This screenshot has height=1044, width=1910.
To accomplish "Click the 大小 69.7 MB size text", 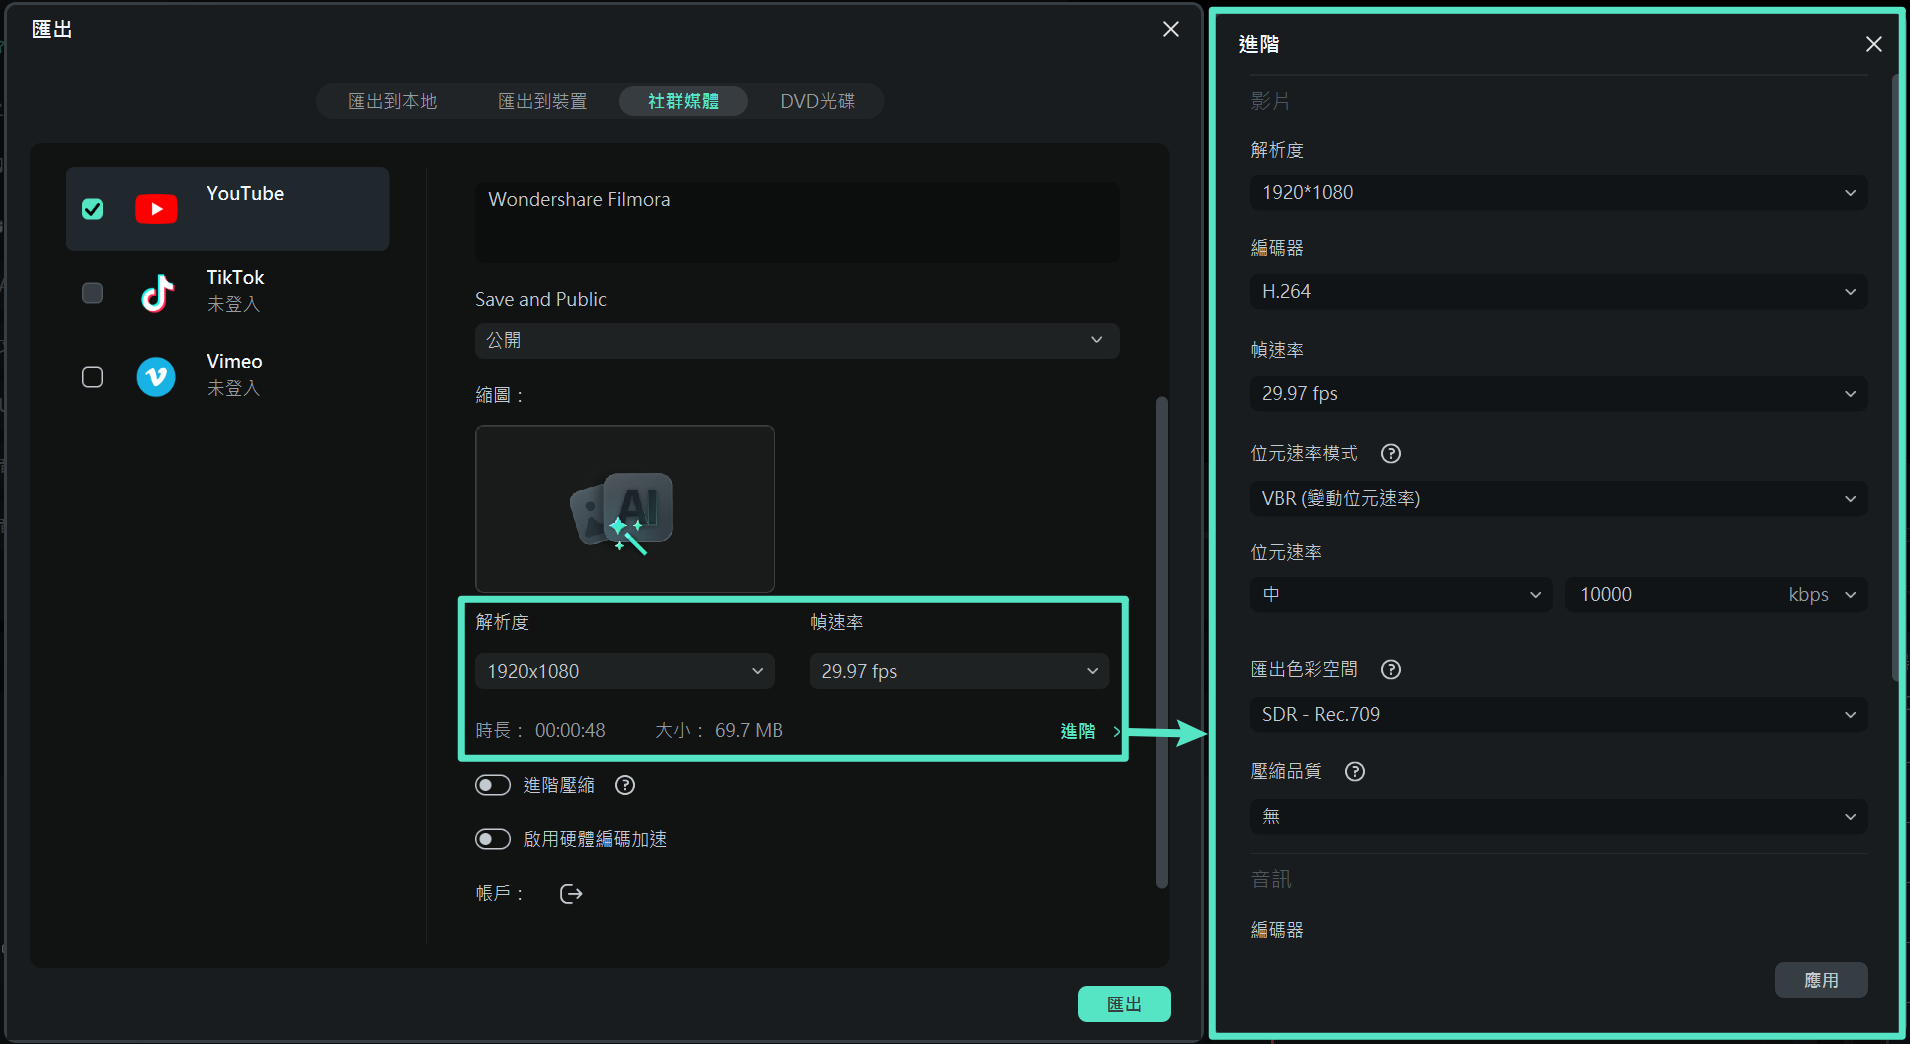I will tap(719, 730).
